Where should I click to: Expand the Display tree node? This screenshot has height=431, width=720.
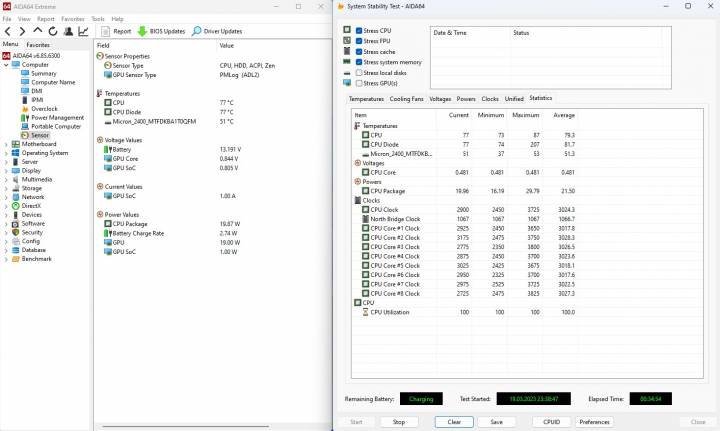tap(6, 171)
